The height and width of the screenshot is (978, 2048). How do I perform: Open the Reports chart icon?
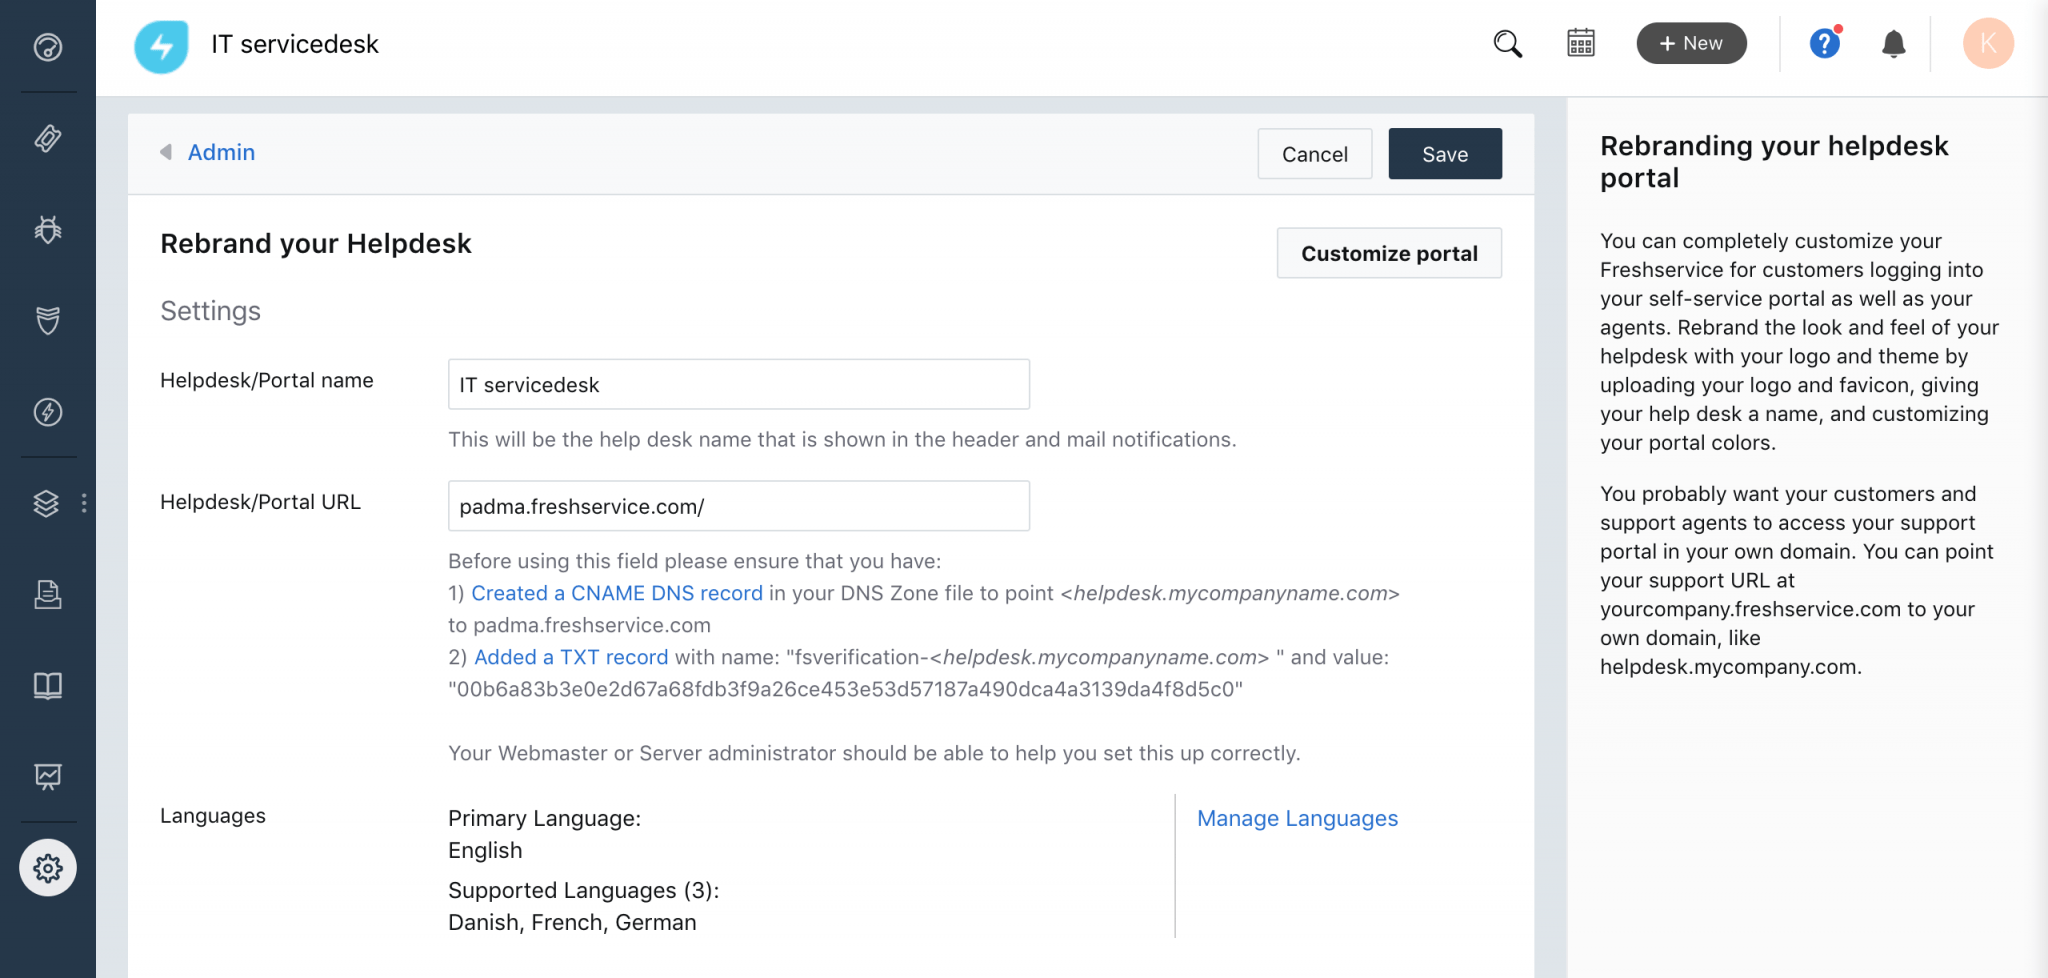tap(48, 776)
